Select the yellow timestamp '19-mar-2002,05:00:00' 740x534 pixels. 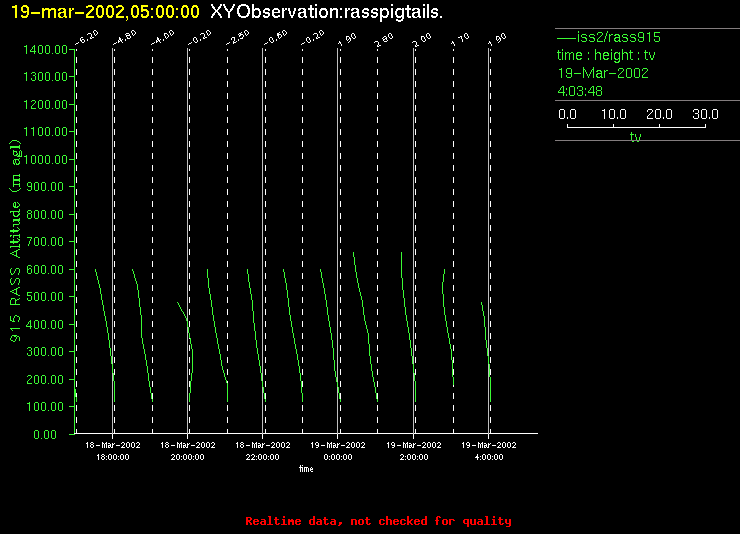[105, 12]
